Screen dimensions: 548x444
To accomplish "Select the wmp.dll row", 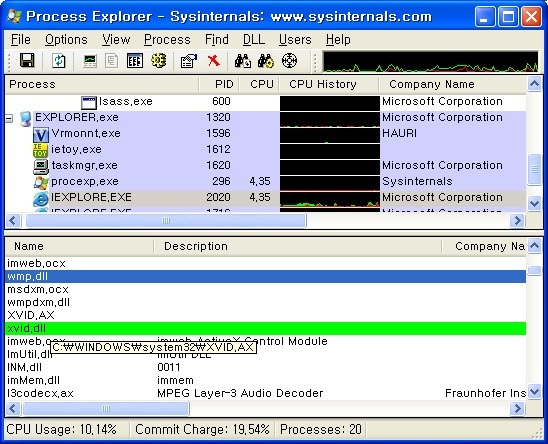I will [266, 276].
